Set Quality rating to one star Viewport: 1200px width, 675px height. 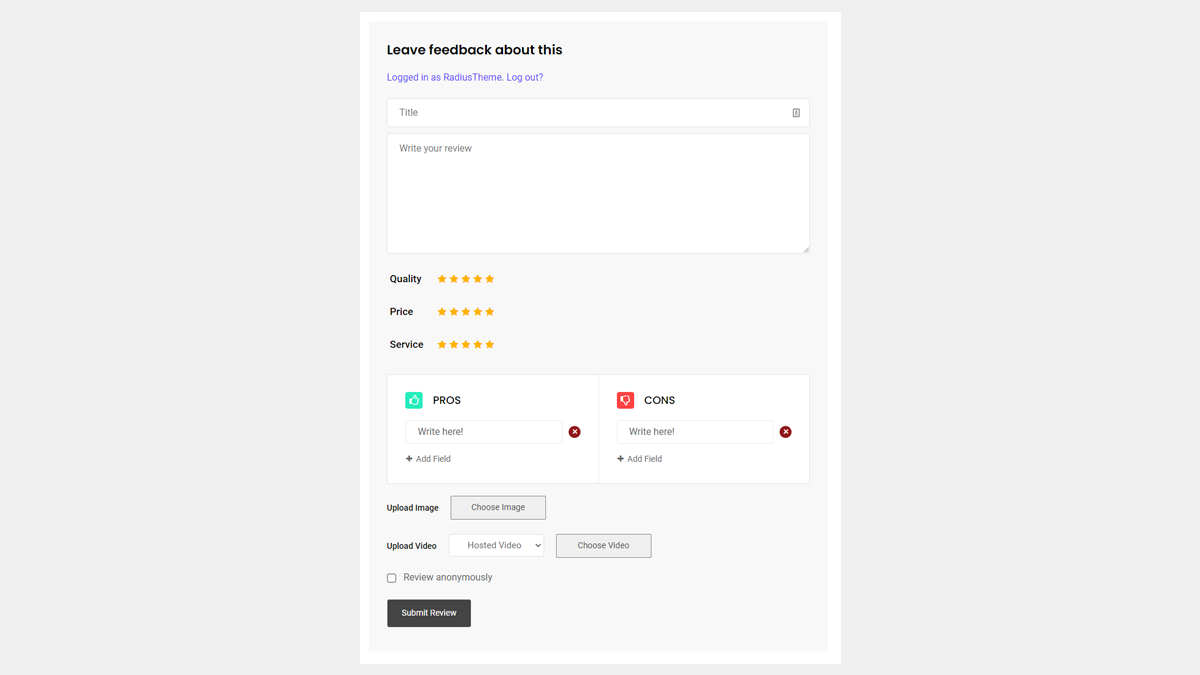tap(442, 279)
